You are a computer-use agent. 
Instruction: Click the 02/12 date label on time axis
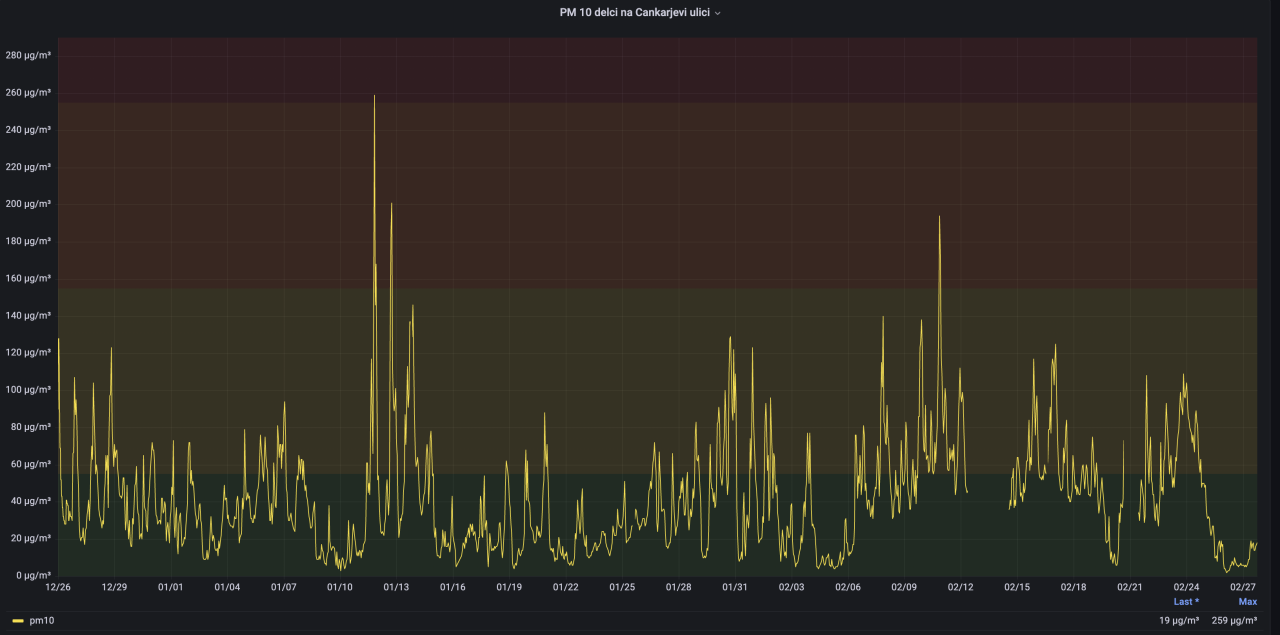coord(961,587)
